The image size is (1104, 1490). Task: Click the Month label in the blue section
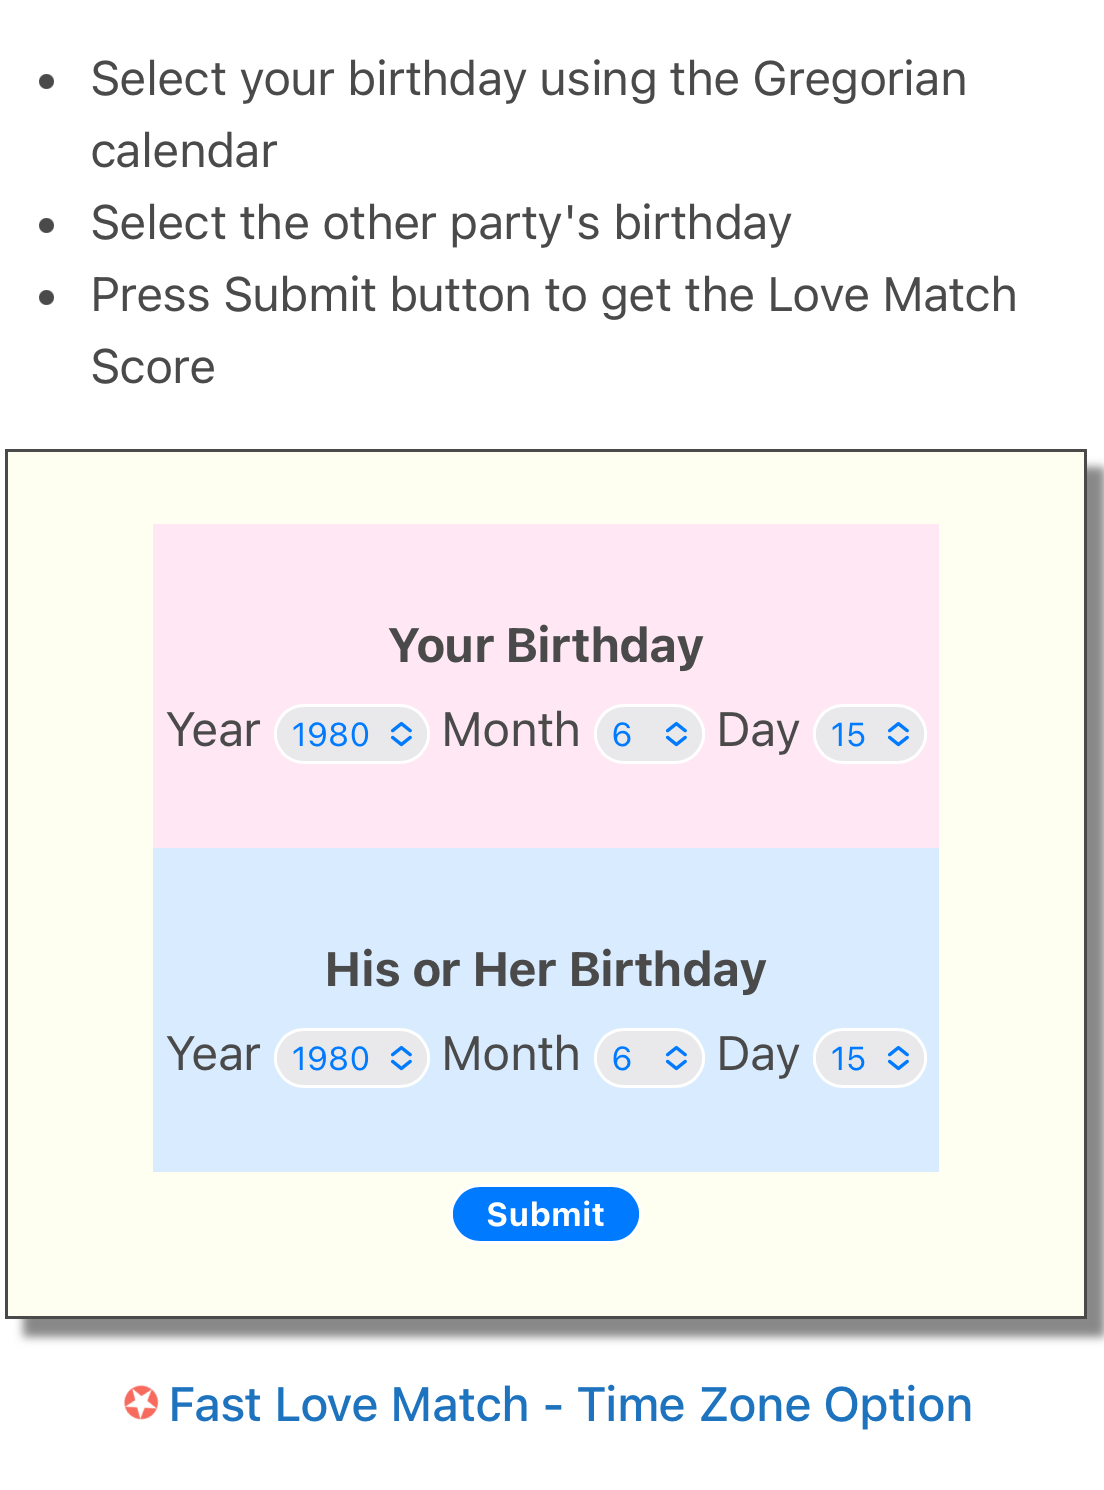pos(511,1054)
